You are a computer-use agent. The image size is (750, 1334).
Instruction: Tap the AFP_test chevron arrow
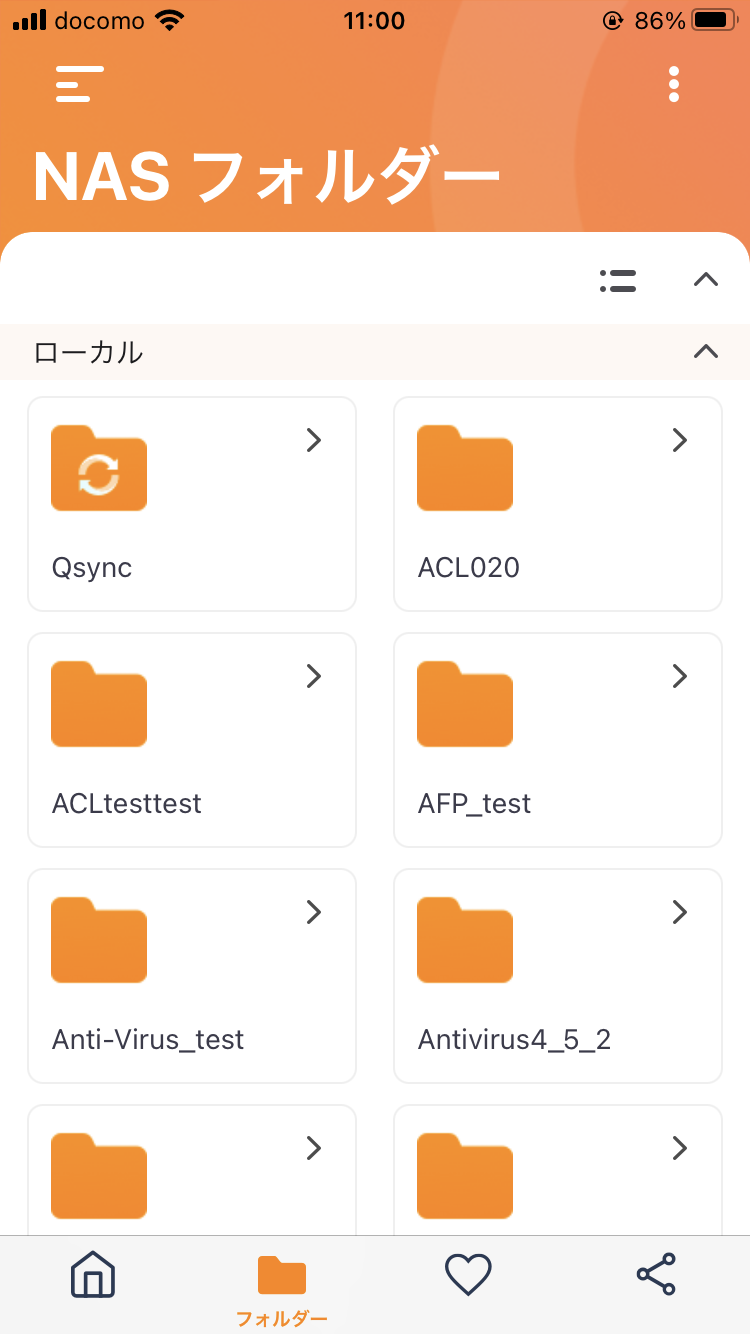tap(680, 676)
